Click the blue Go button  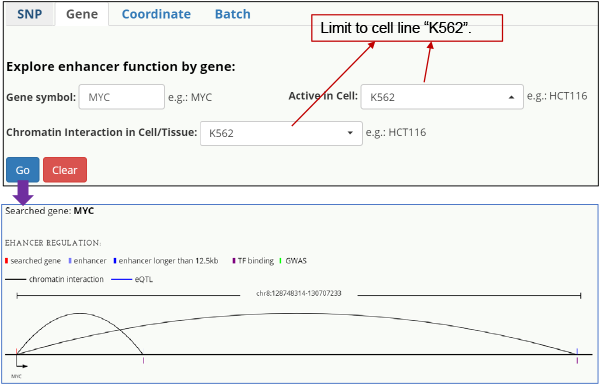tap(23, 170)
